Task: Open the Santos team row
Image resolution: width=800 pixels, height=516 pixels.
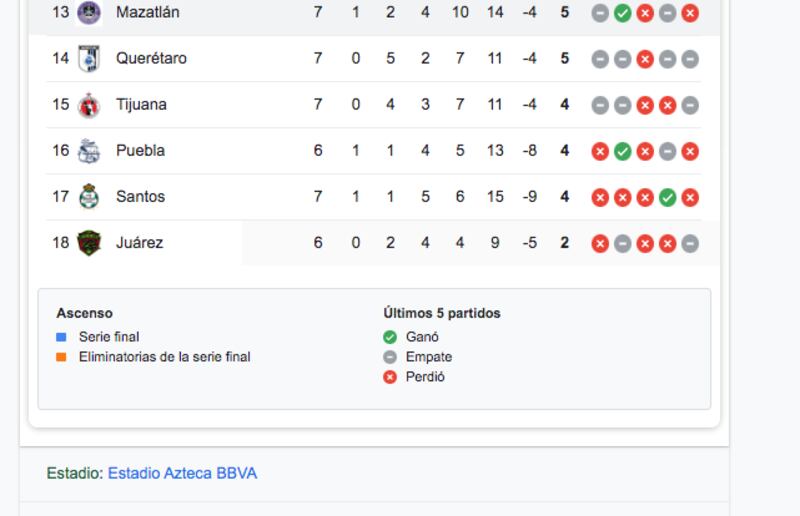Action: pyautogui.click(x=373, y=197)
